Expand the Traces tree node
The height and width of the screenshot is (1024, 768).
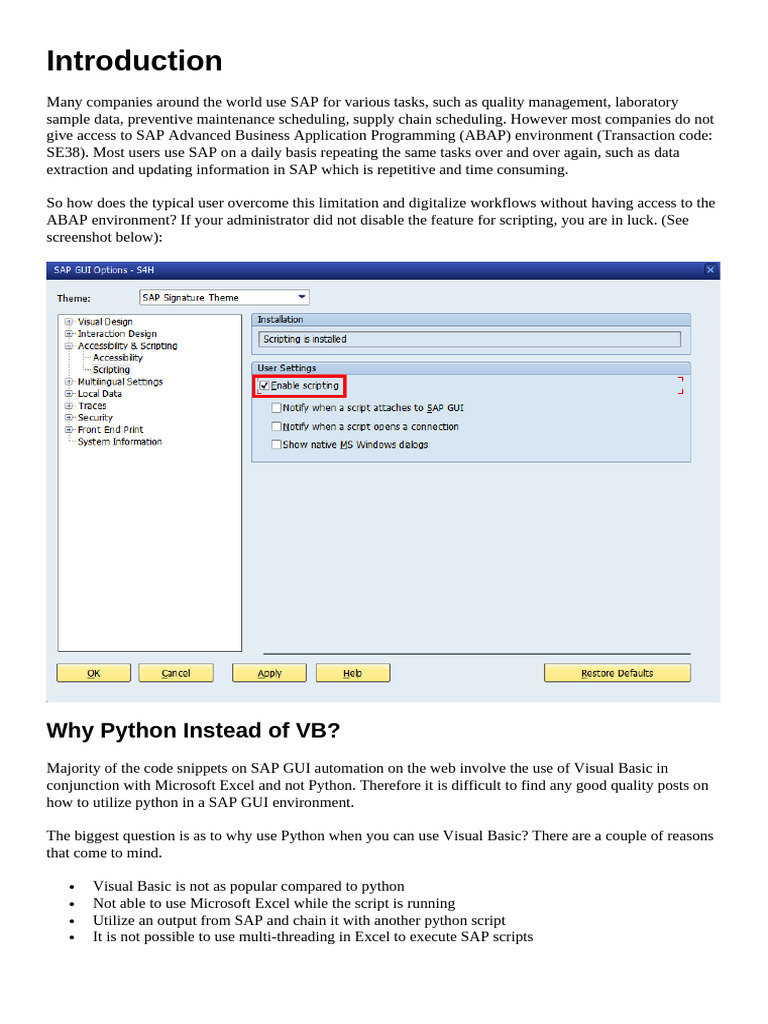(69, 406)
